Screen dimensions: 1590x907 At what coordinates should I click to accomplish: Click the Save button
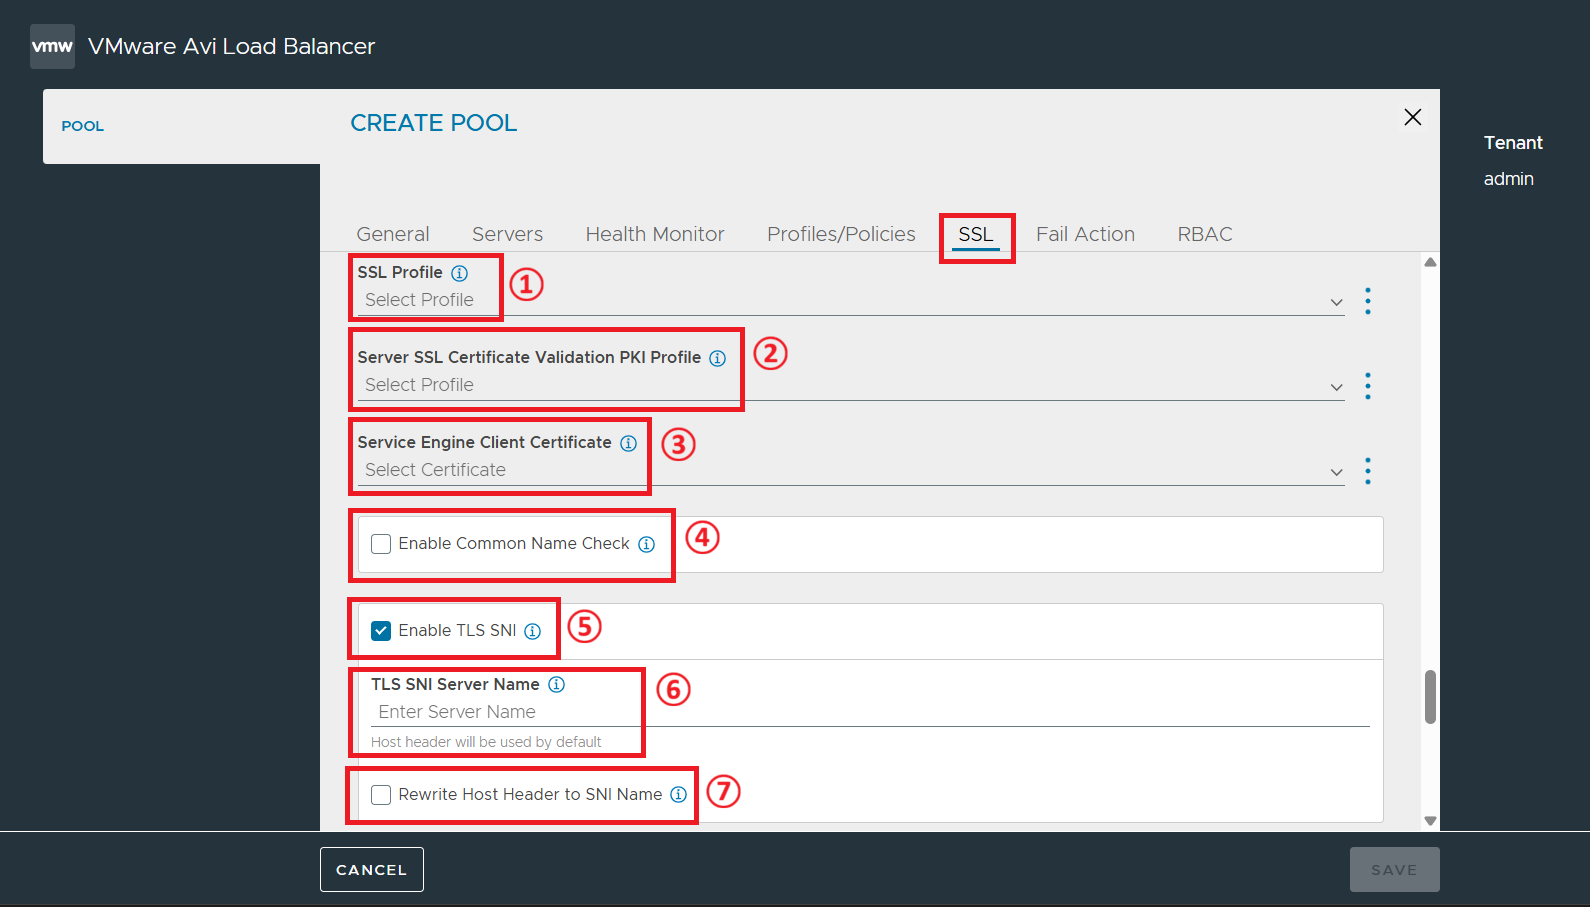(1394, 870)
